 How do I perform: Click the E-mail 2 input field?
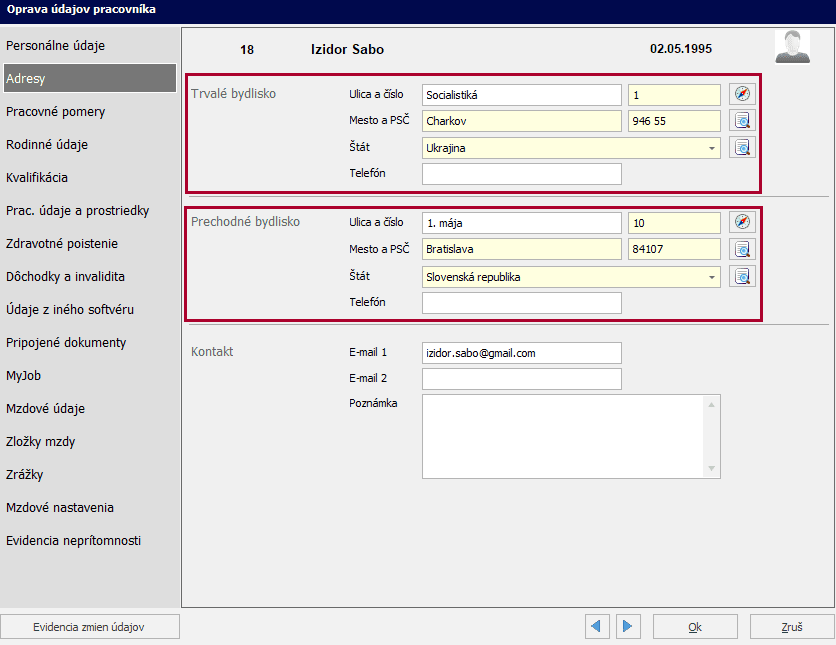[x=521, y=379]
